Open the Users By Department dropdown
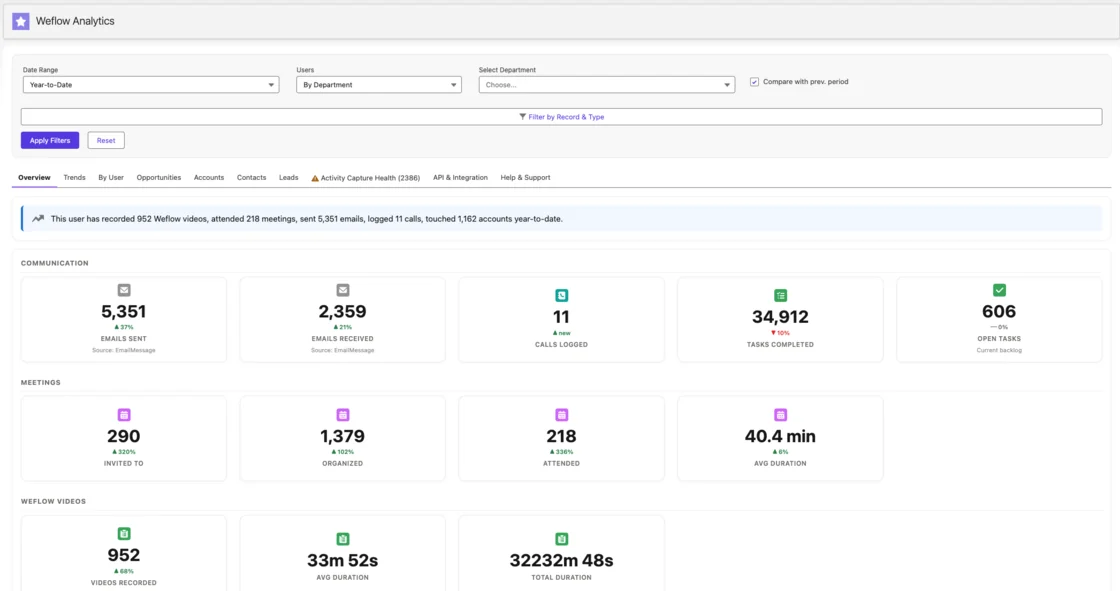The width and height of the screenshot is (1120, 591). pyautogui.click(x=379, y=85)
